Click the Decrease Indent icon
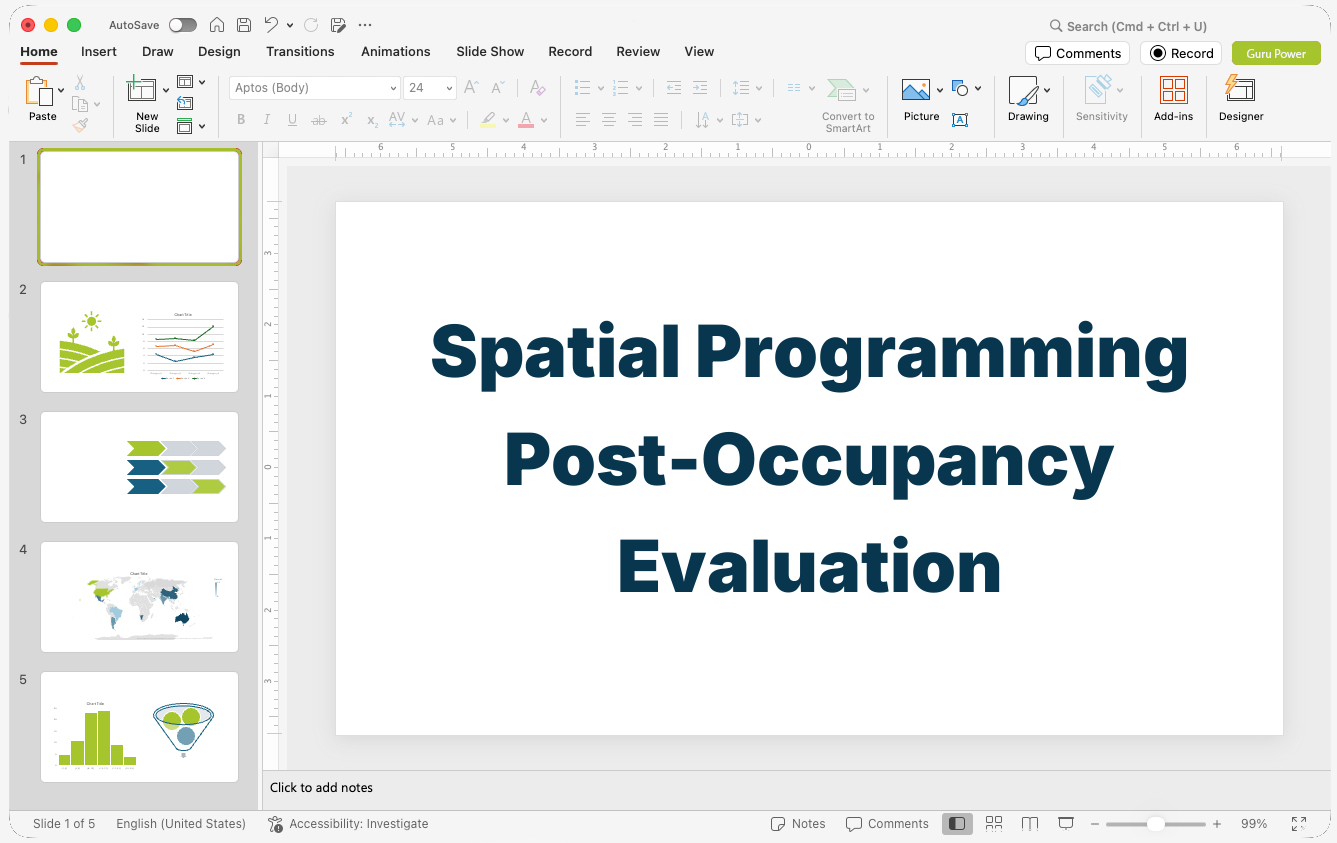This screenshot has width=1337, height=843. click(x=674, y=88)
